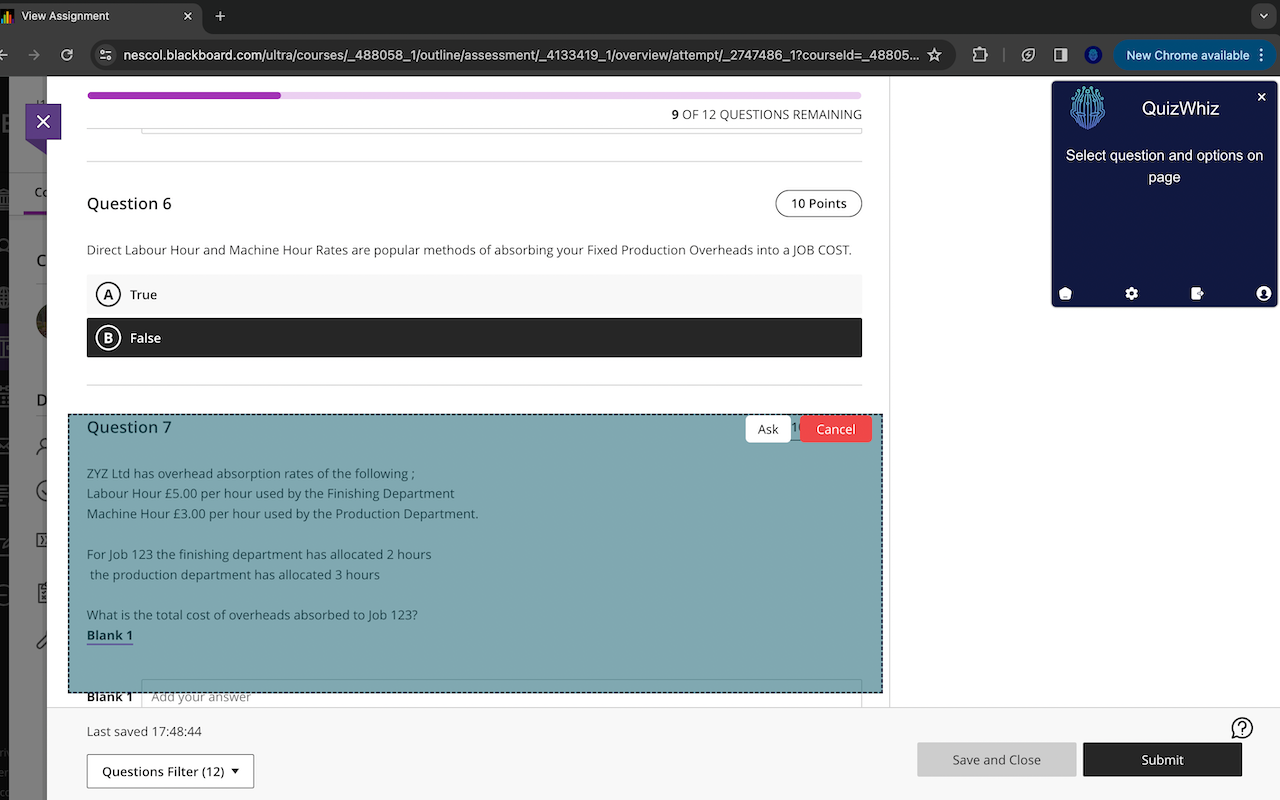The height and width of the screenshot is (800, 1280).
Task: Select True for Question 6
Action: 474,294
